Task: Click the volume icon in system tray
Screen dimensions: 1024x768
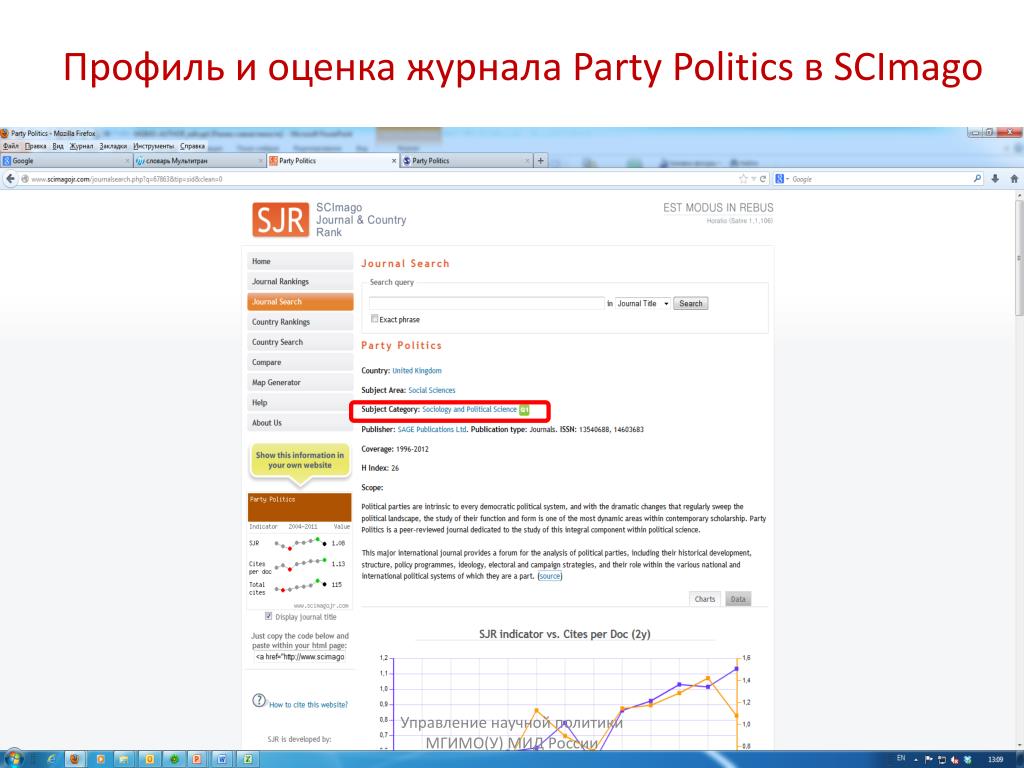Action: click(x=955, y=760)
